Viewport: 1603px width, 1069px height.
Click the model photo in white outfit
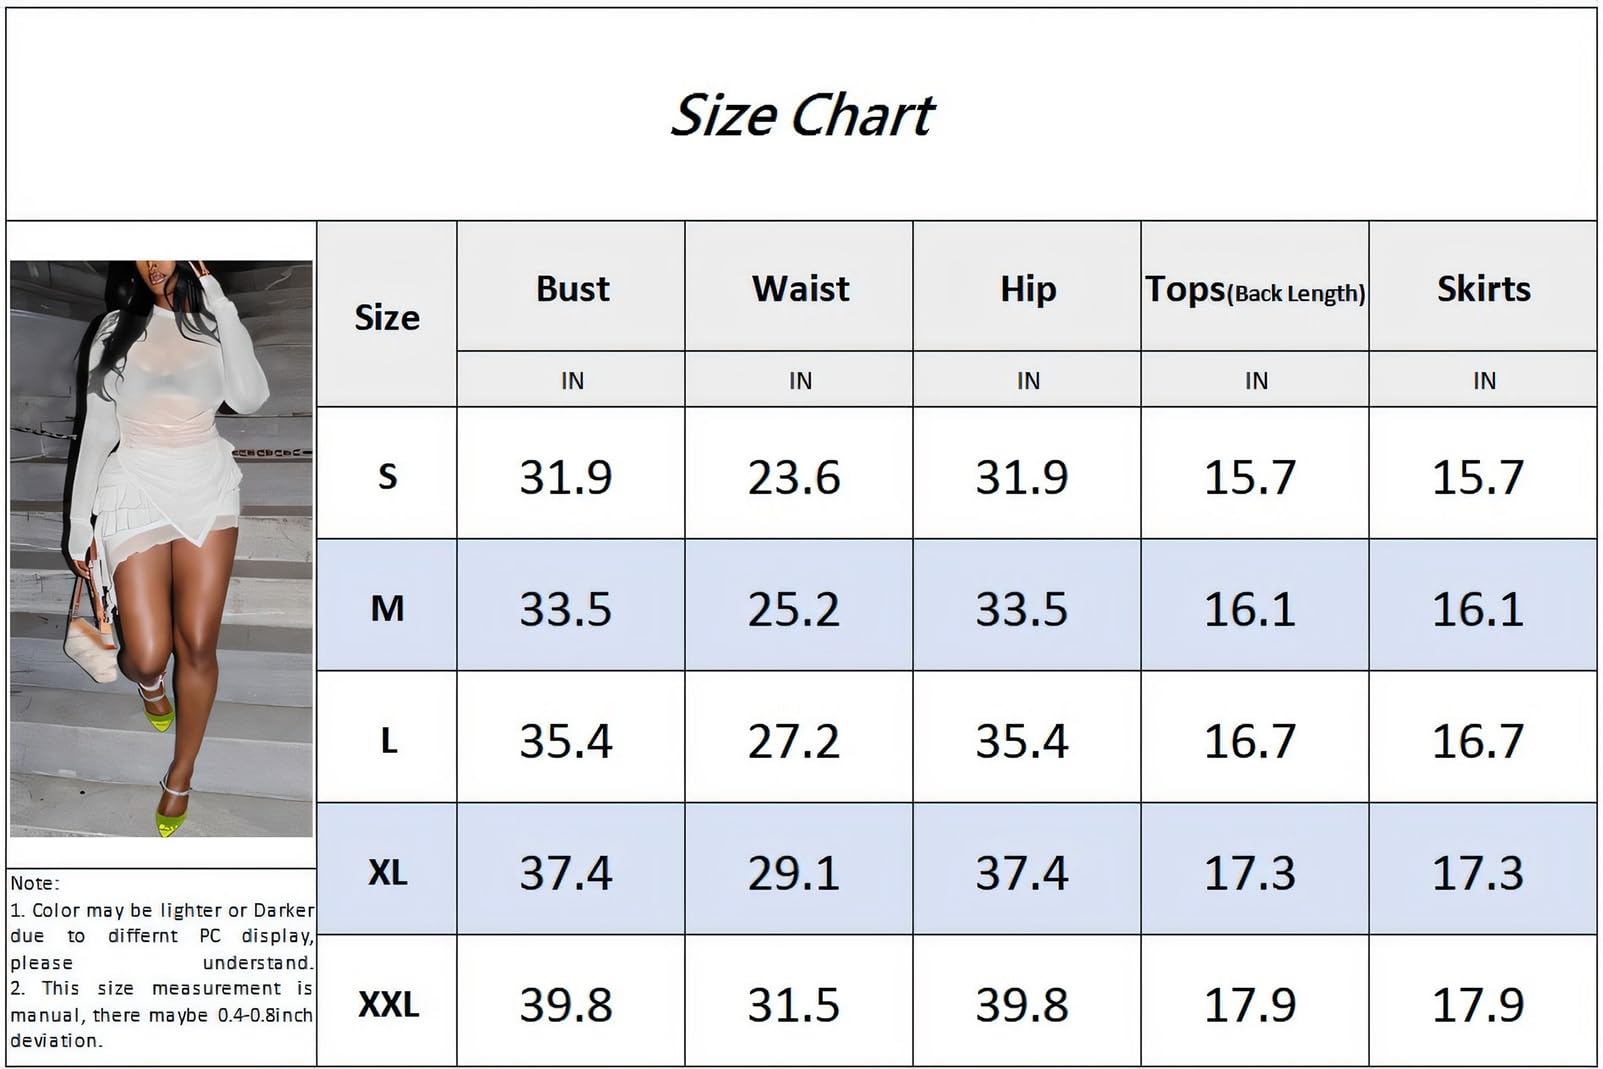[161, 548]
